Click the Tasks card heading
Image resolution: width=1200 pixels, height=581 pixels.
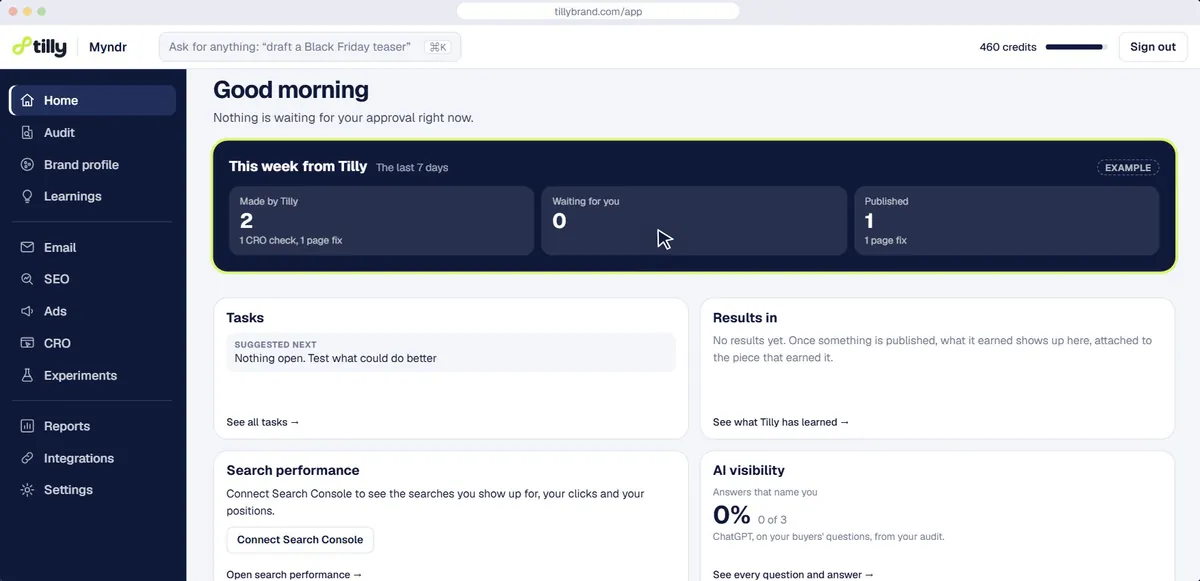(x=245, y=318)
